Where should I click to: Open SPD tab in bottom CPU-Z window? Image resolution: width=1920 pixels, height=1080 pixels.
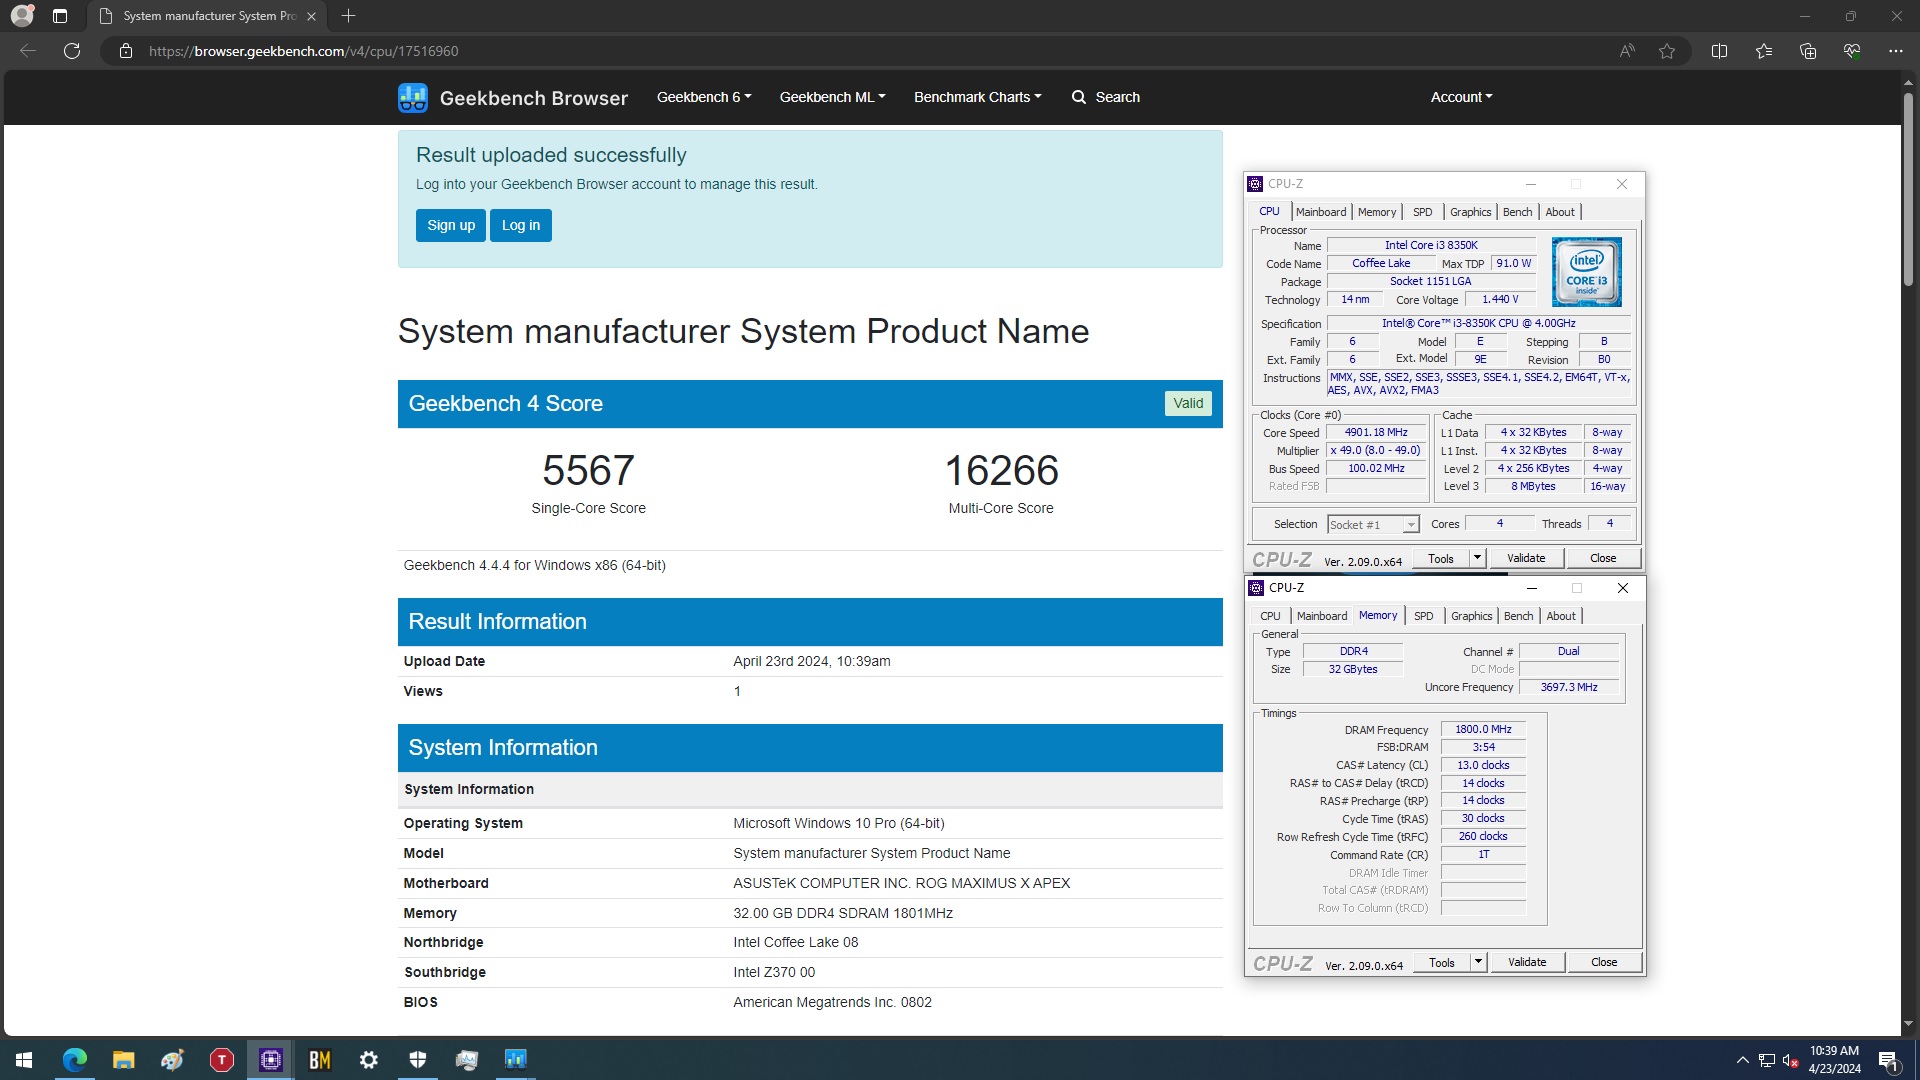click(x=1424, y=616)
